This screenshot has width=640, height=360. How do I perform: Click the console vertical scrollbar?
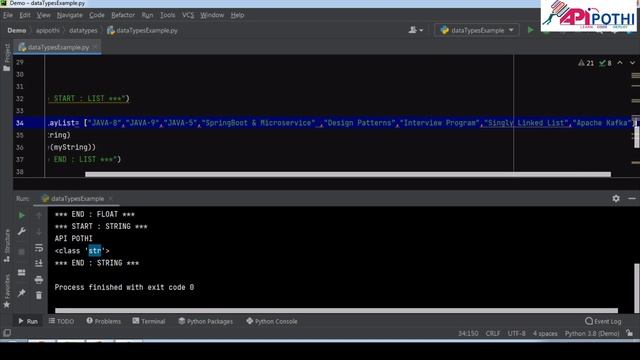636,288
